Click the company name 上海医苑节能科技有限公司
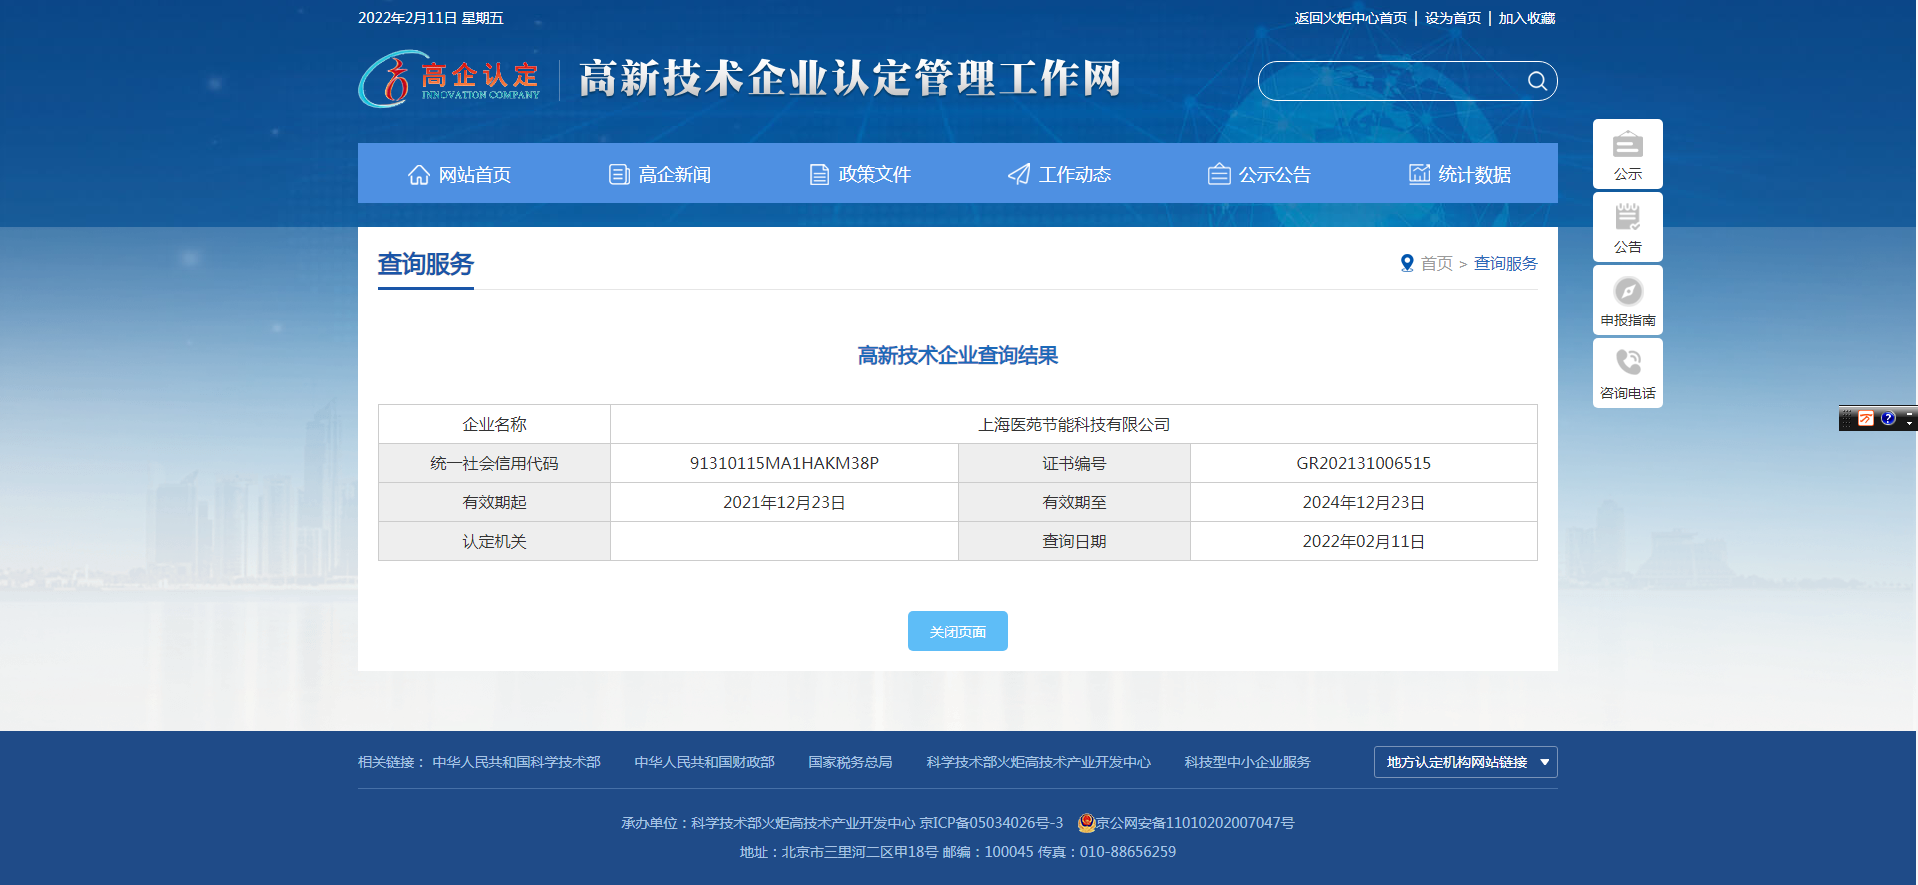The image size is (1918, 885). 1074,424
